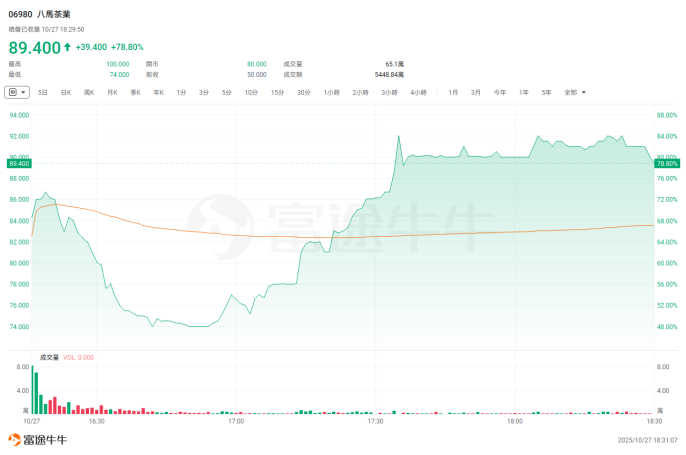686x455 pixels.
Task: Click the green up-arrow beside the price
Action: (67, 47)
